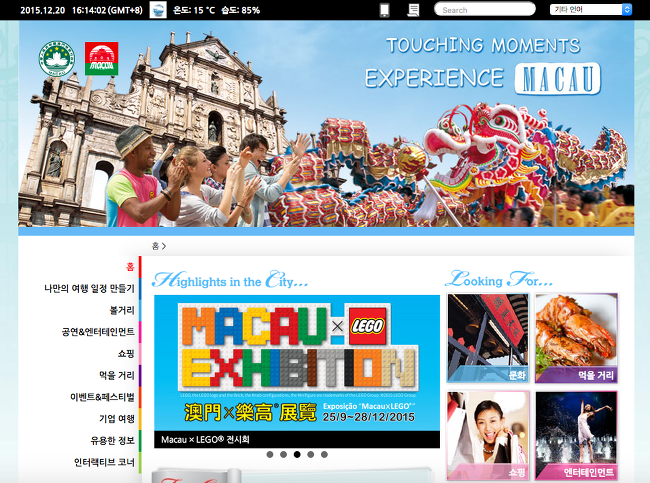Screen dimensions: 650x483
Task: Click the Macau SAR government emblem
Action: [57, 58]
